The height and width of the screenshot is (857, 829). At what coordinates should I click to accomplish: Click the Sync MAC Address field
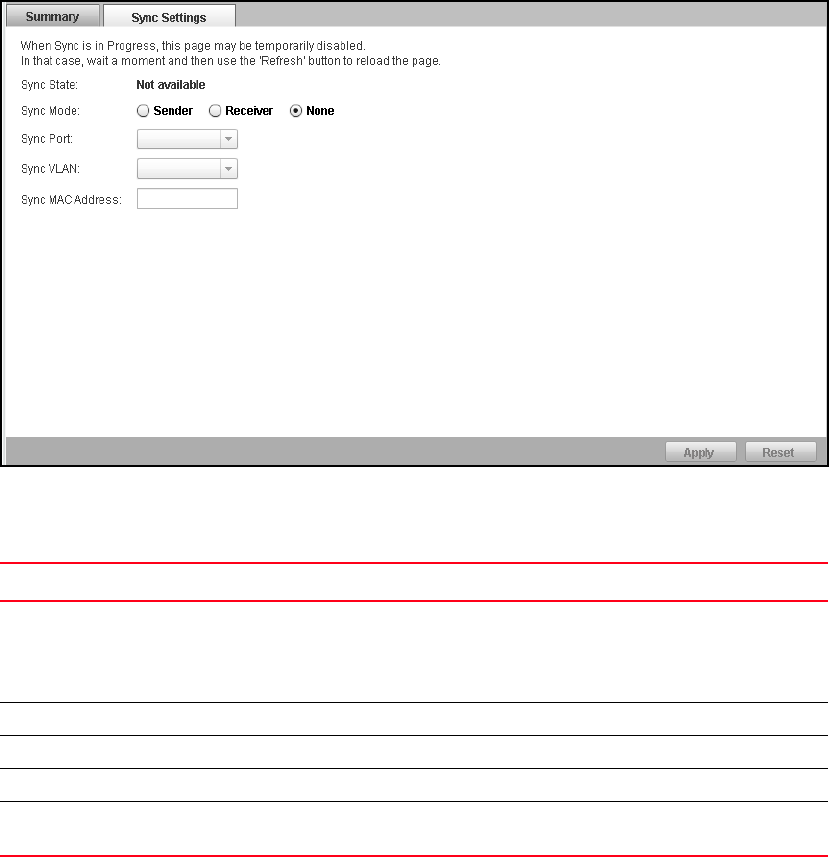187,198
